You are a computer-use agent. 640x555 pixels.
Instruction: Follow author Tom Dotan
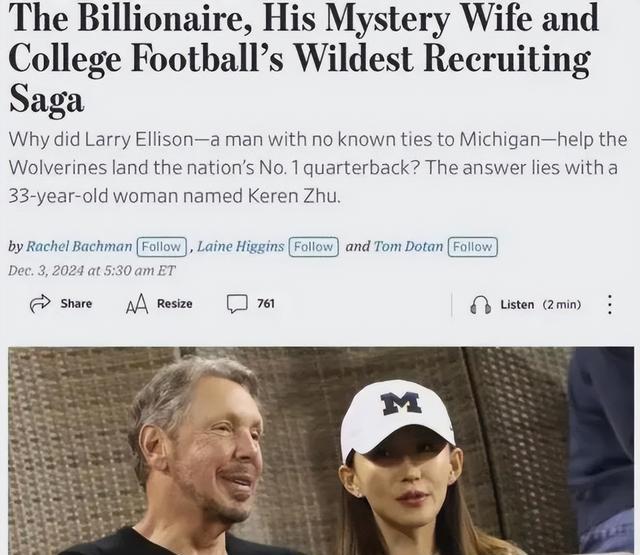point(473,247)
